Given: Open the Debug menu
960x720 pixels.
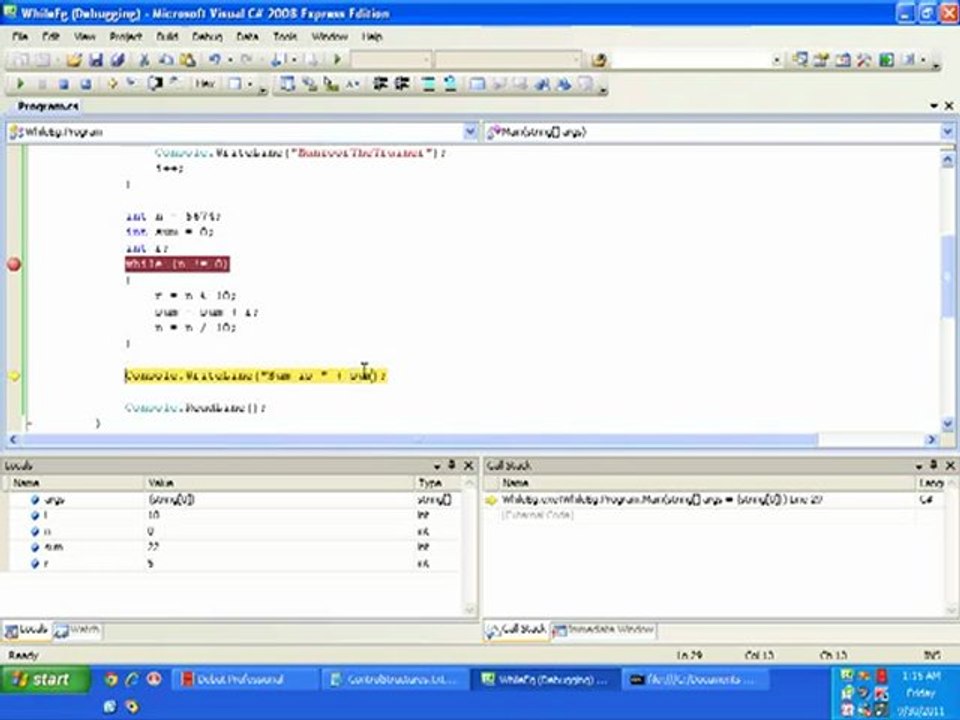Looking at the screenshot, I should (x=207, y=37).
